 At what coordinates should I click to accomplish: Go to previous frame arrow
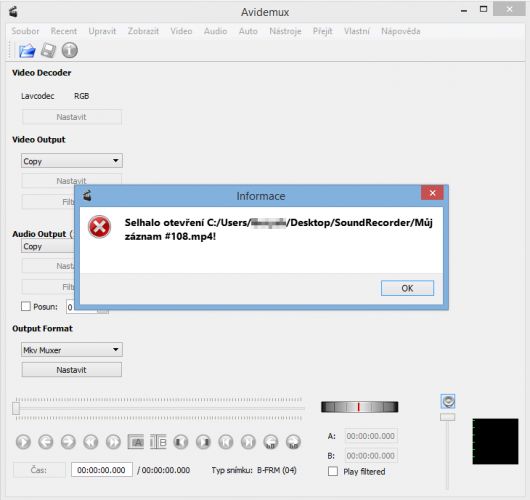(46, 442)
